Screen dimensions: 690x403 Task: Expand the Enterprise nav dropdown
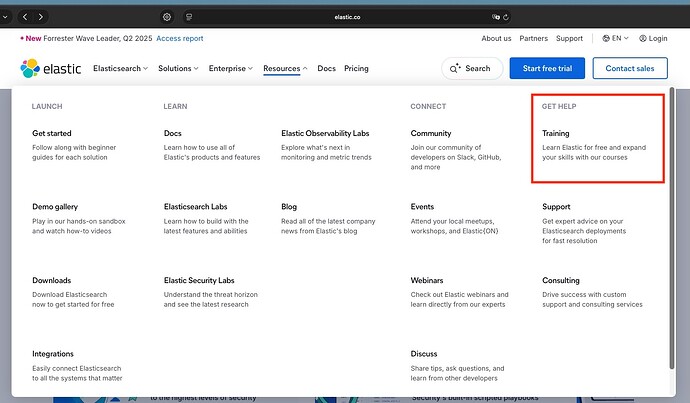pyautogui.click(x=231, y=68)
